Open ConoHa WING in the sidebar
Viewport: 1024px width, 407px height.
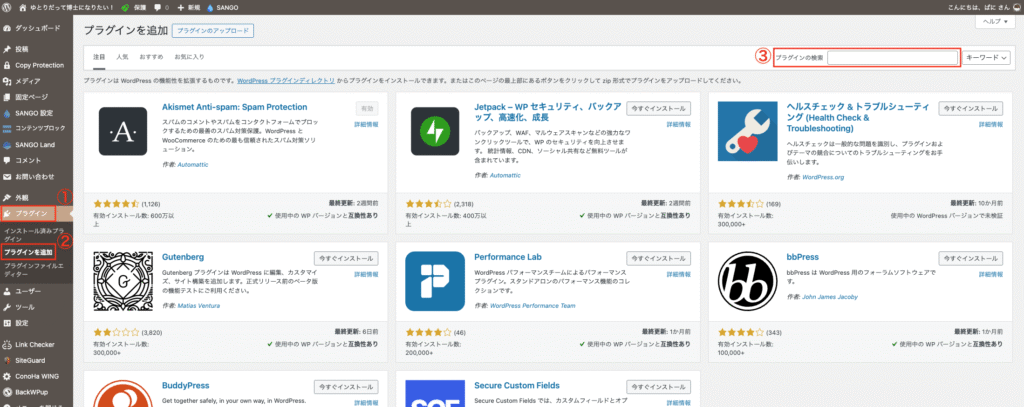[37, 376]
